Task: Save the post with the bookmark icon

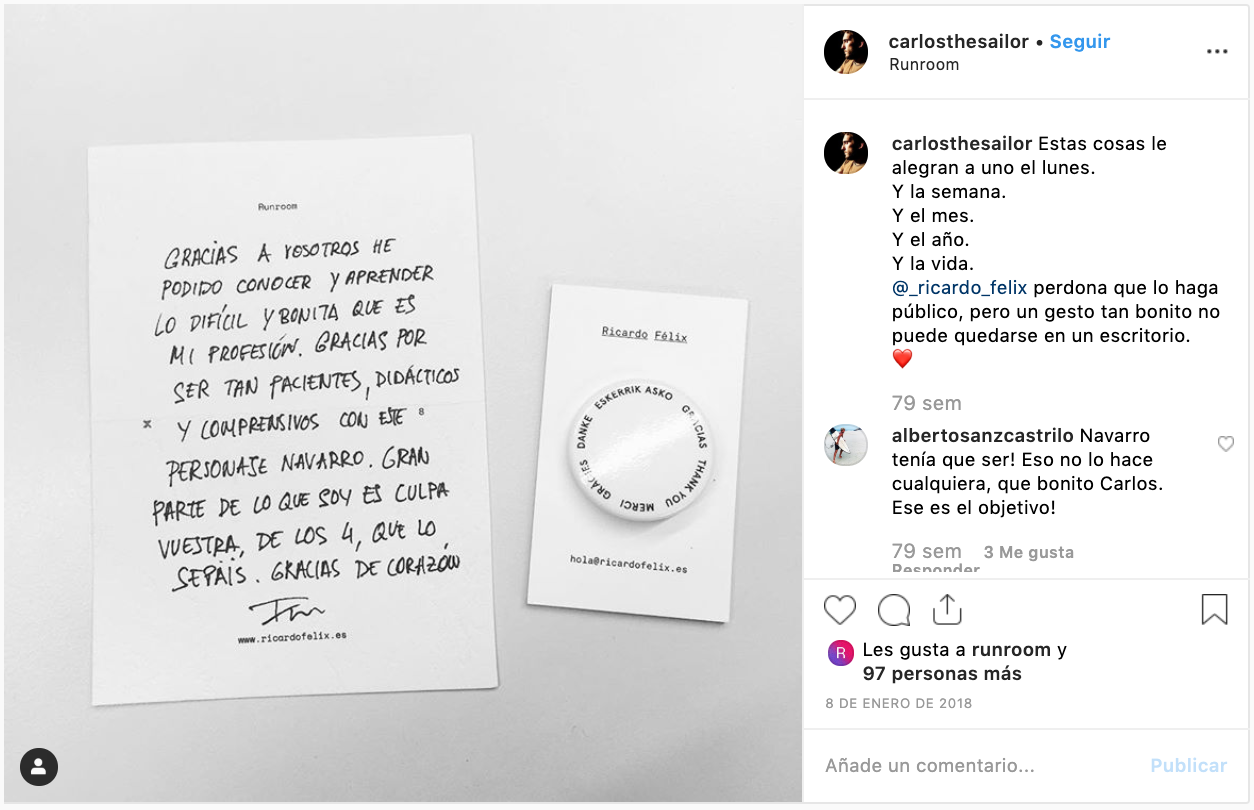Action: pos(1214,609)
